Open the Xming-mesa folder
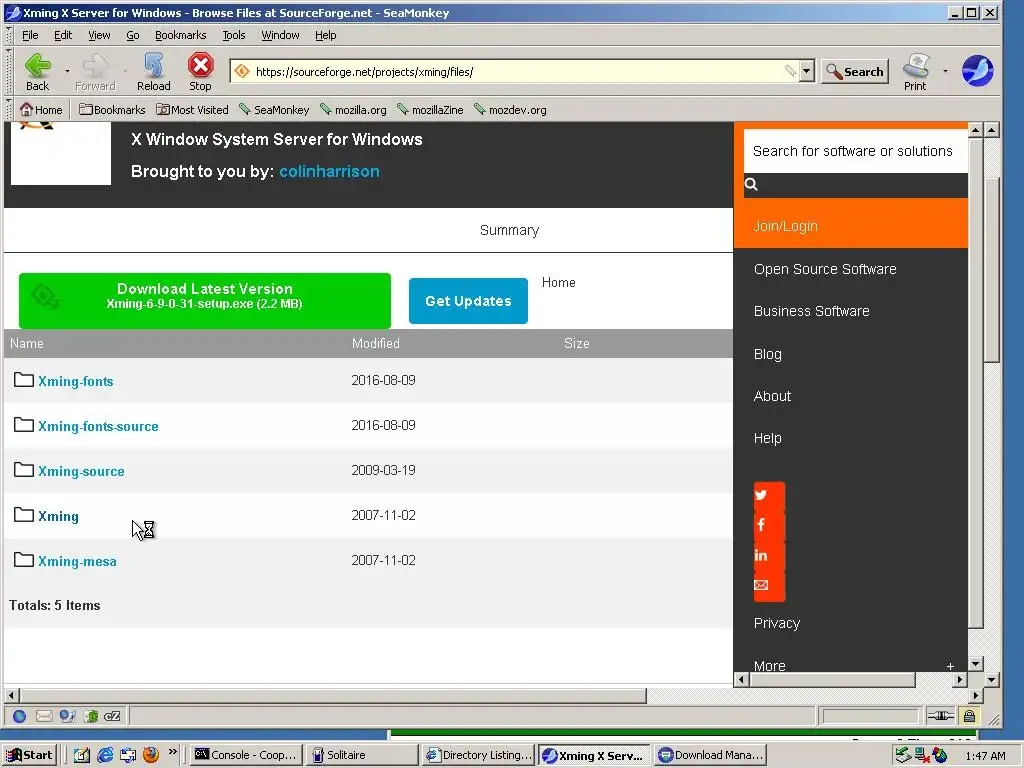Viewport: 1024px width, 768px height. [x=77, y=562]
